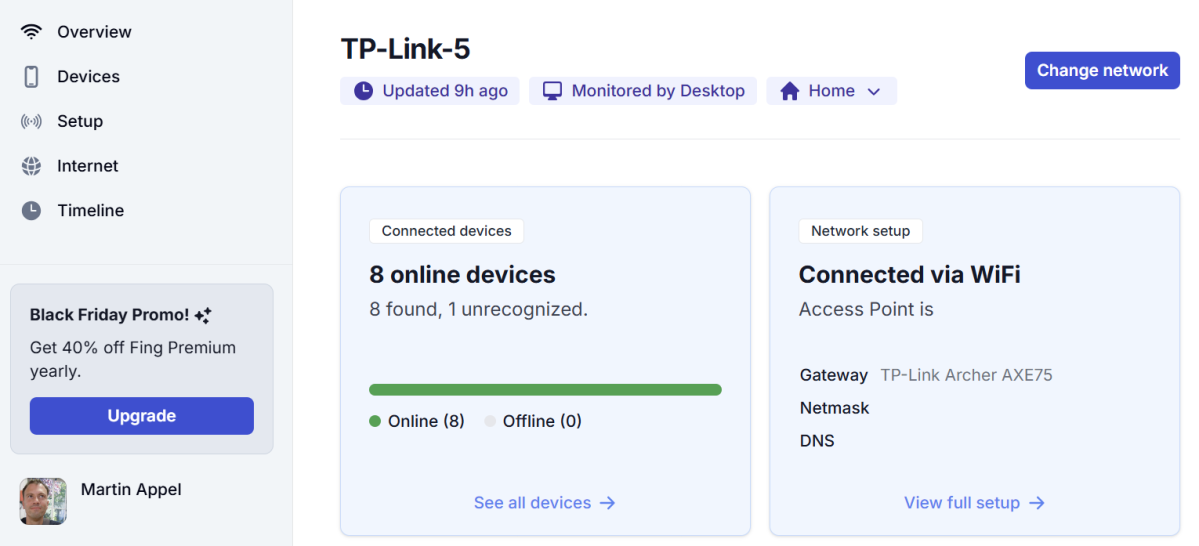The width and height of the screenshot is (1199, 546).
Task: Go to the Internet sidebar section
Action: coord(88,166)
